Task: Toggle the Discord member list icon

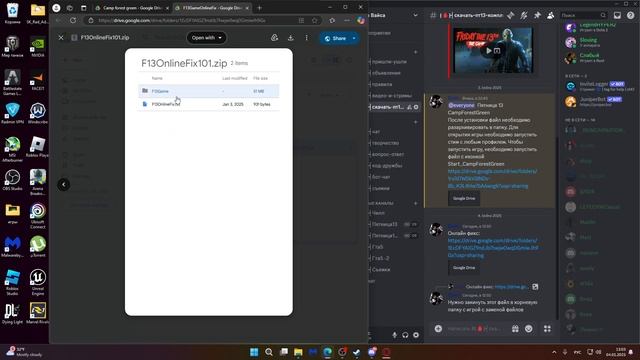Action: [x=551, y=15]
